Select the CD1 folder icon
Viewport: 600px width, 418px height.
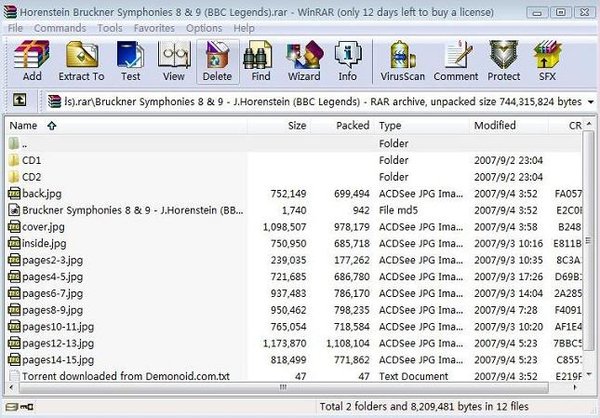(14, 160)
